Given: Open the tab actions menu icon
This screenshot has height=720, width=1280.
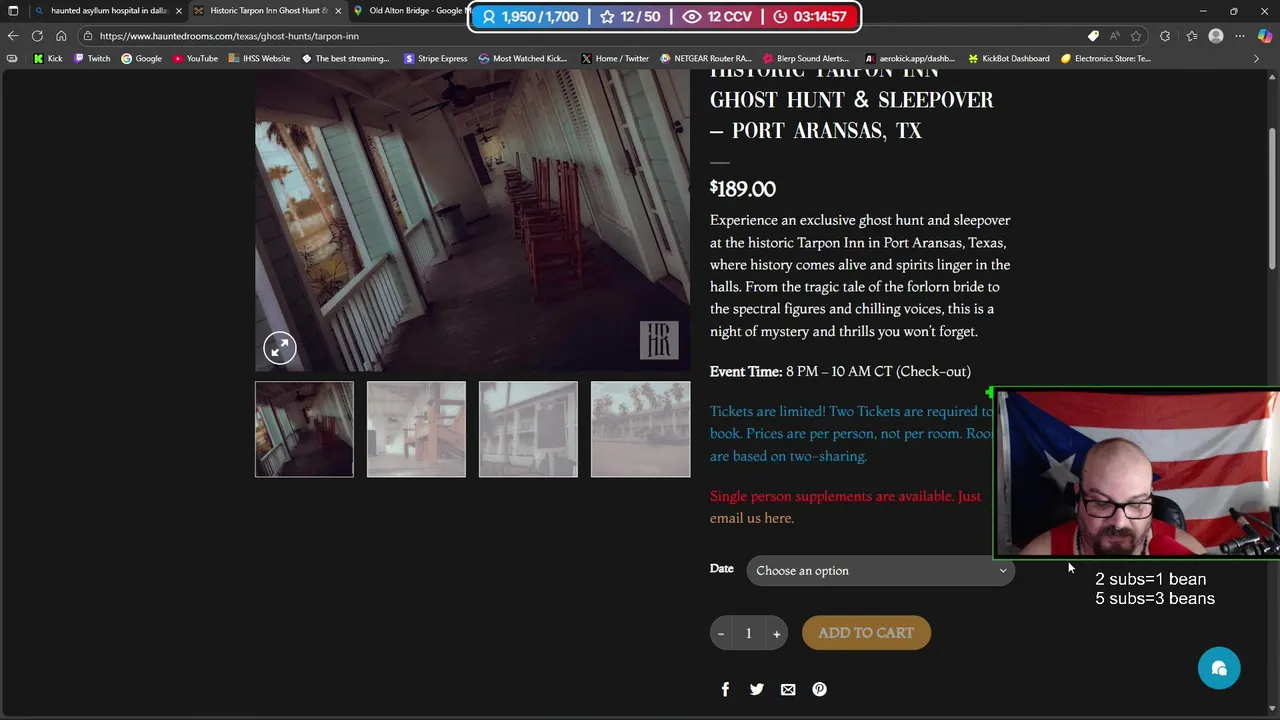Looking at the screenshot, I should click(x=13, y=11).
